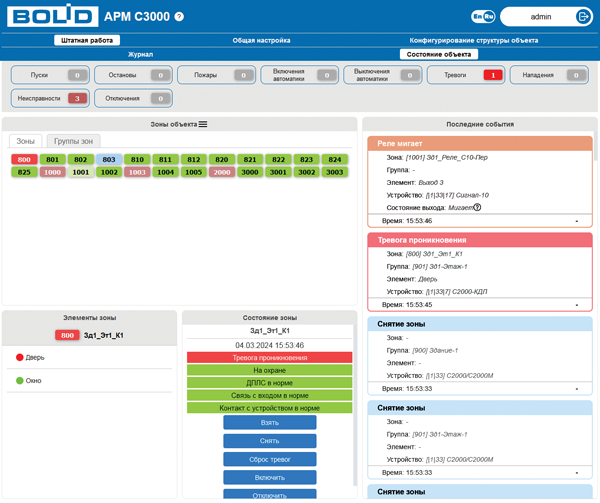600x503 pixels.
Task: Select the red zone 800 badge
Action: [x=24, y=159]
